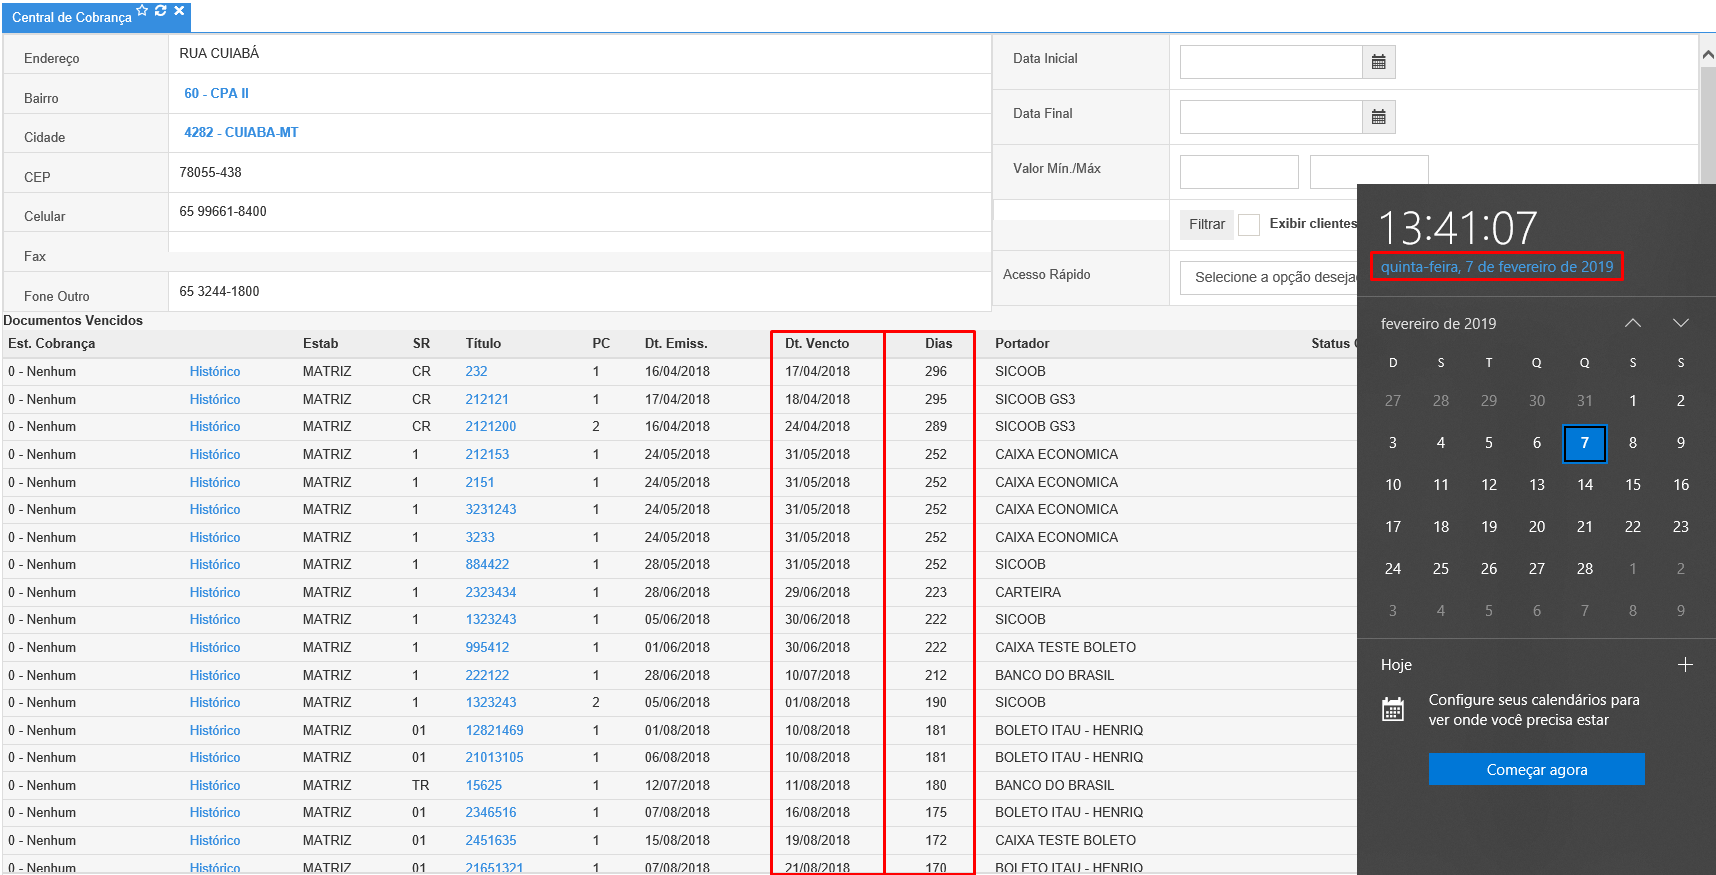
Task: Open título 2346516 link
Action: click(491, 812)
